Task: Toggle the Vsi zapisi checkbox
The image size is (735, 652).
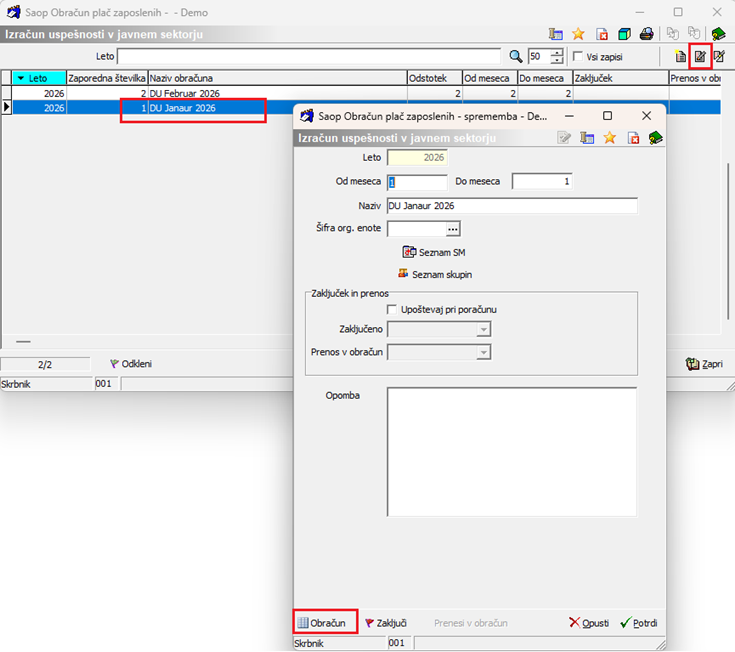Action: pyautogui.click(x=578, y=57)
